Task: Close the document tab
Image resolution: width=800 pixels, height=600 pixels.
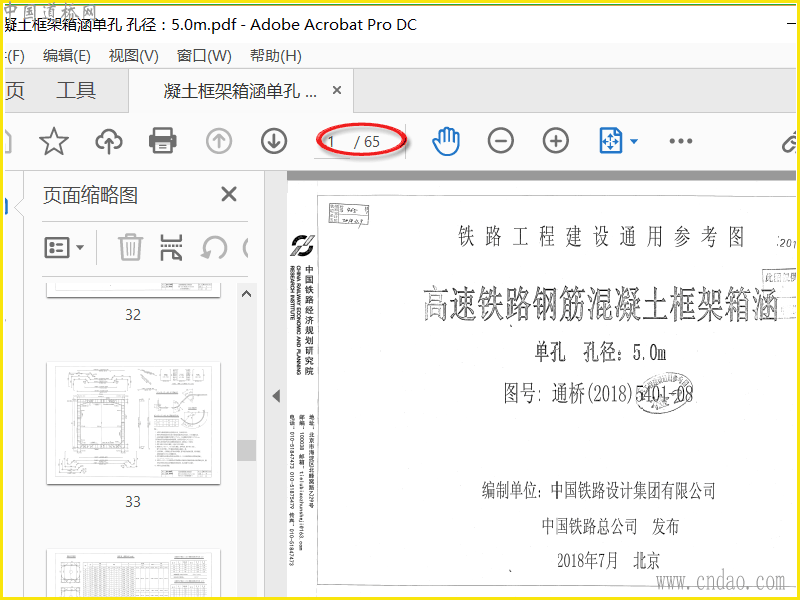Action: pyautogui.click(x=337, y=90)
